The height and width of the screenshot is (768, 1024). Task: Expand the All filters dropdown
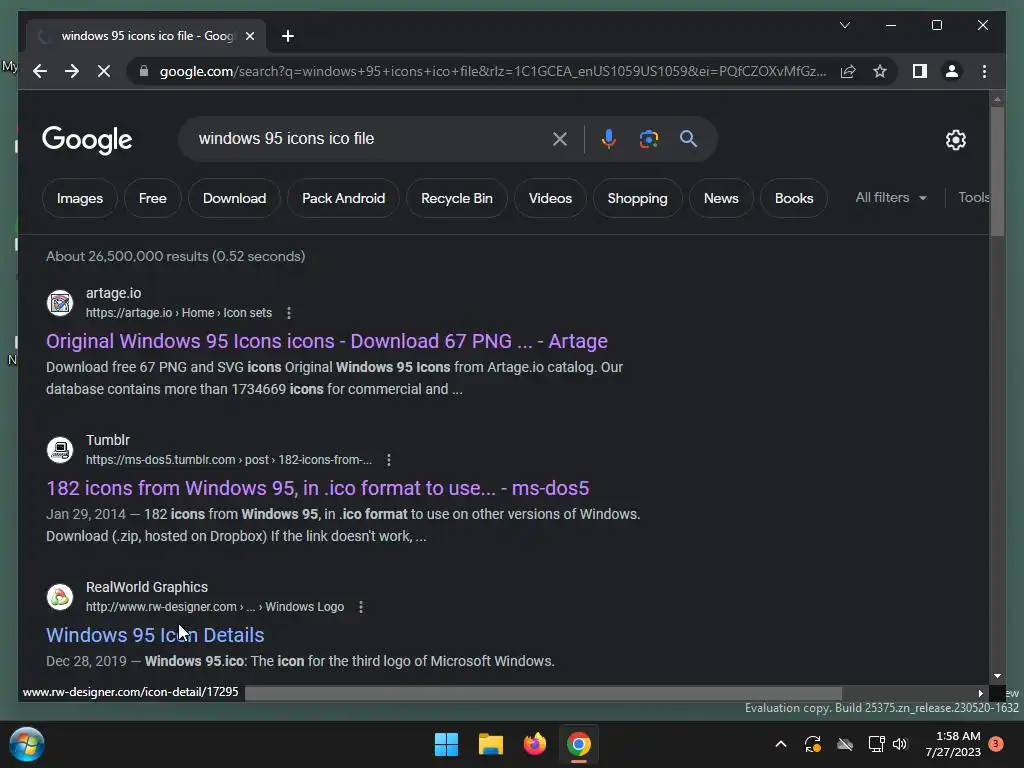891,198
